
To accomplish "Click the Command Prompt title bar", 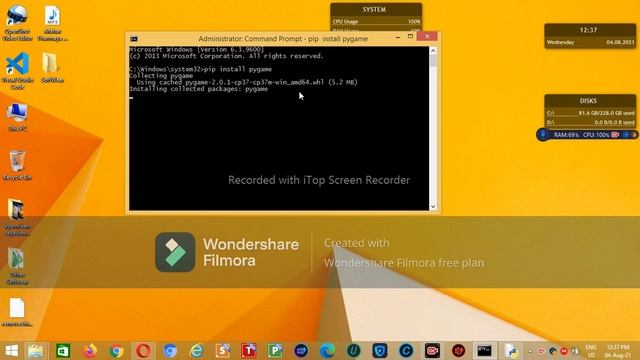I will (282, 39).
